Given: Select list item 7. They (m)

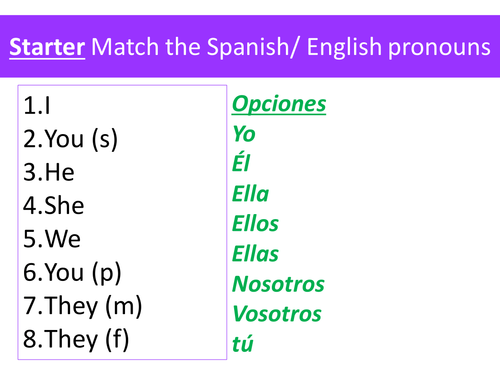Looking at the screenshot, I should pyautogui.click(x=83, y=306).
